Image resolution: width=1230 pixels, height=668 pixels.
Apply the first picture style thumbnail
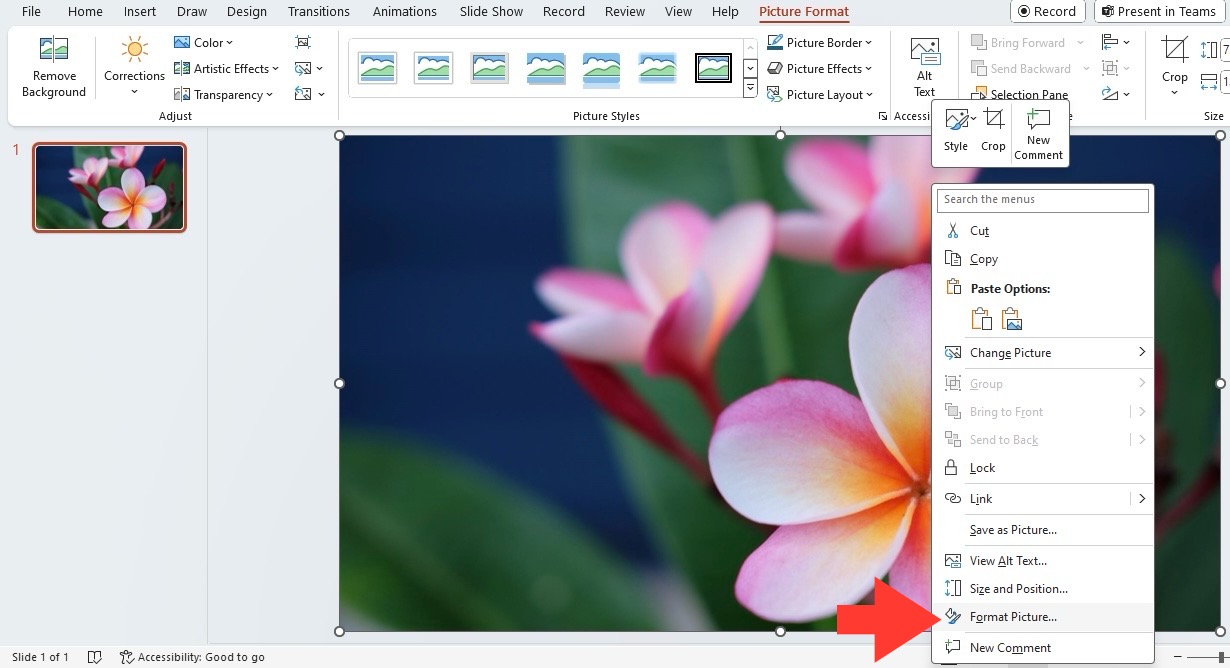(x=378, y=68)
